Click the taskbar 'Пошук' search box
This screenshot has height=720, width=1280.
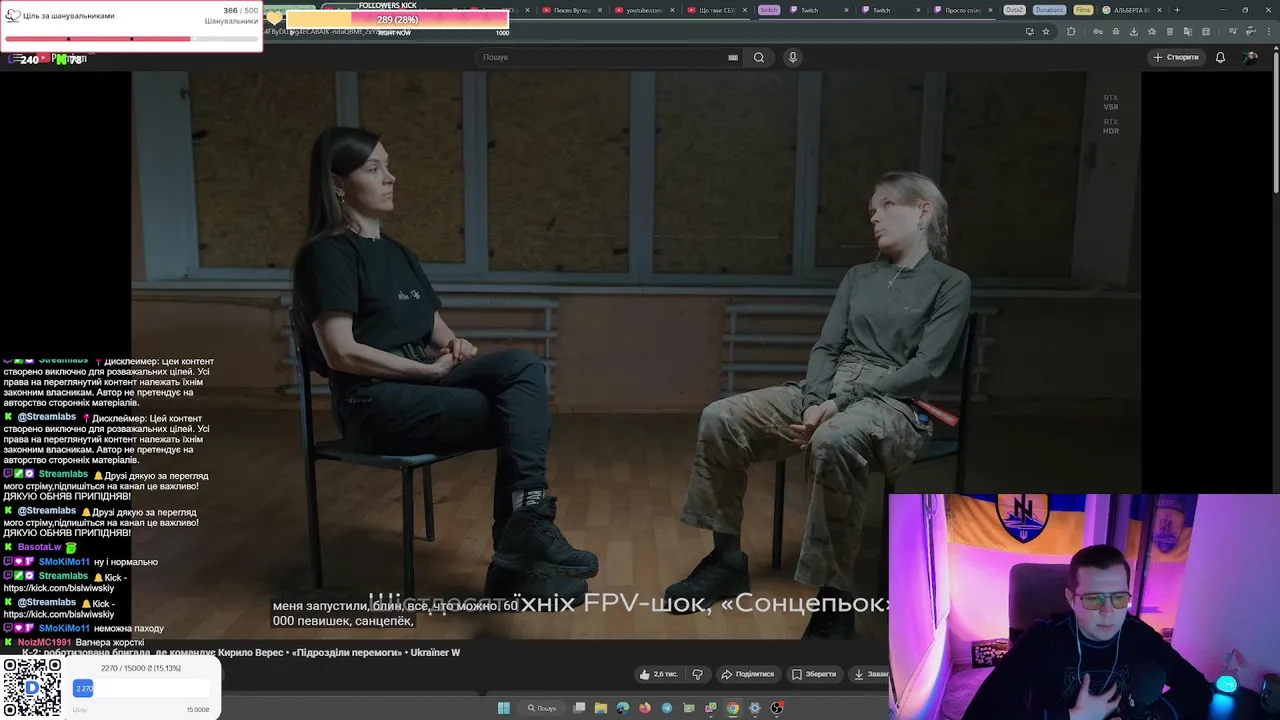click(542, 708)
